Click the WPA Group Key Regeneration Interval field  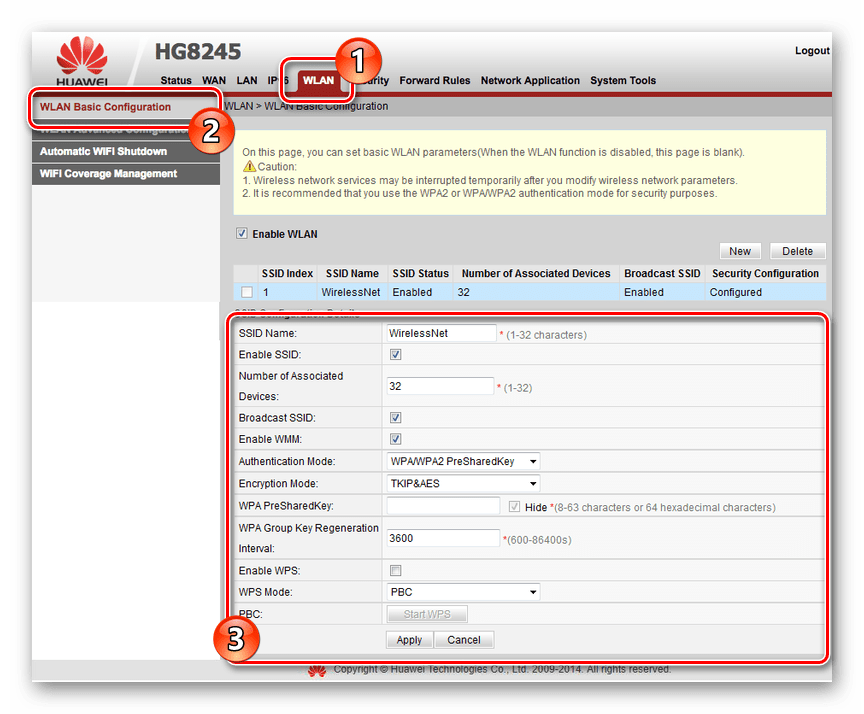443,538
